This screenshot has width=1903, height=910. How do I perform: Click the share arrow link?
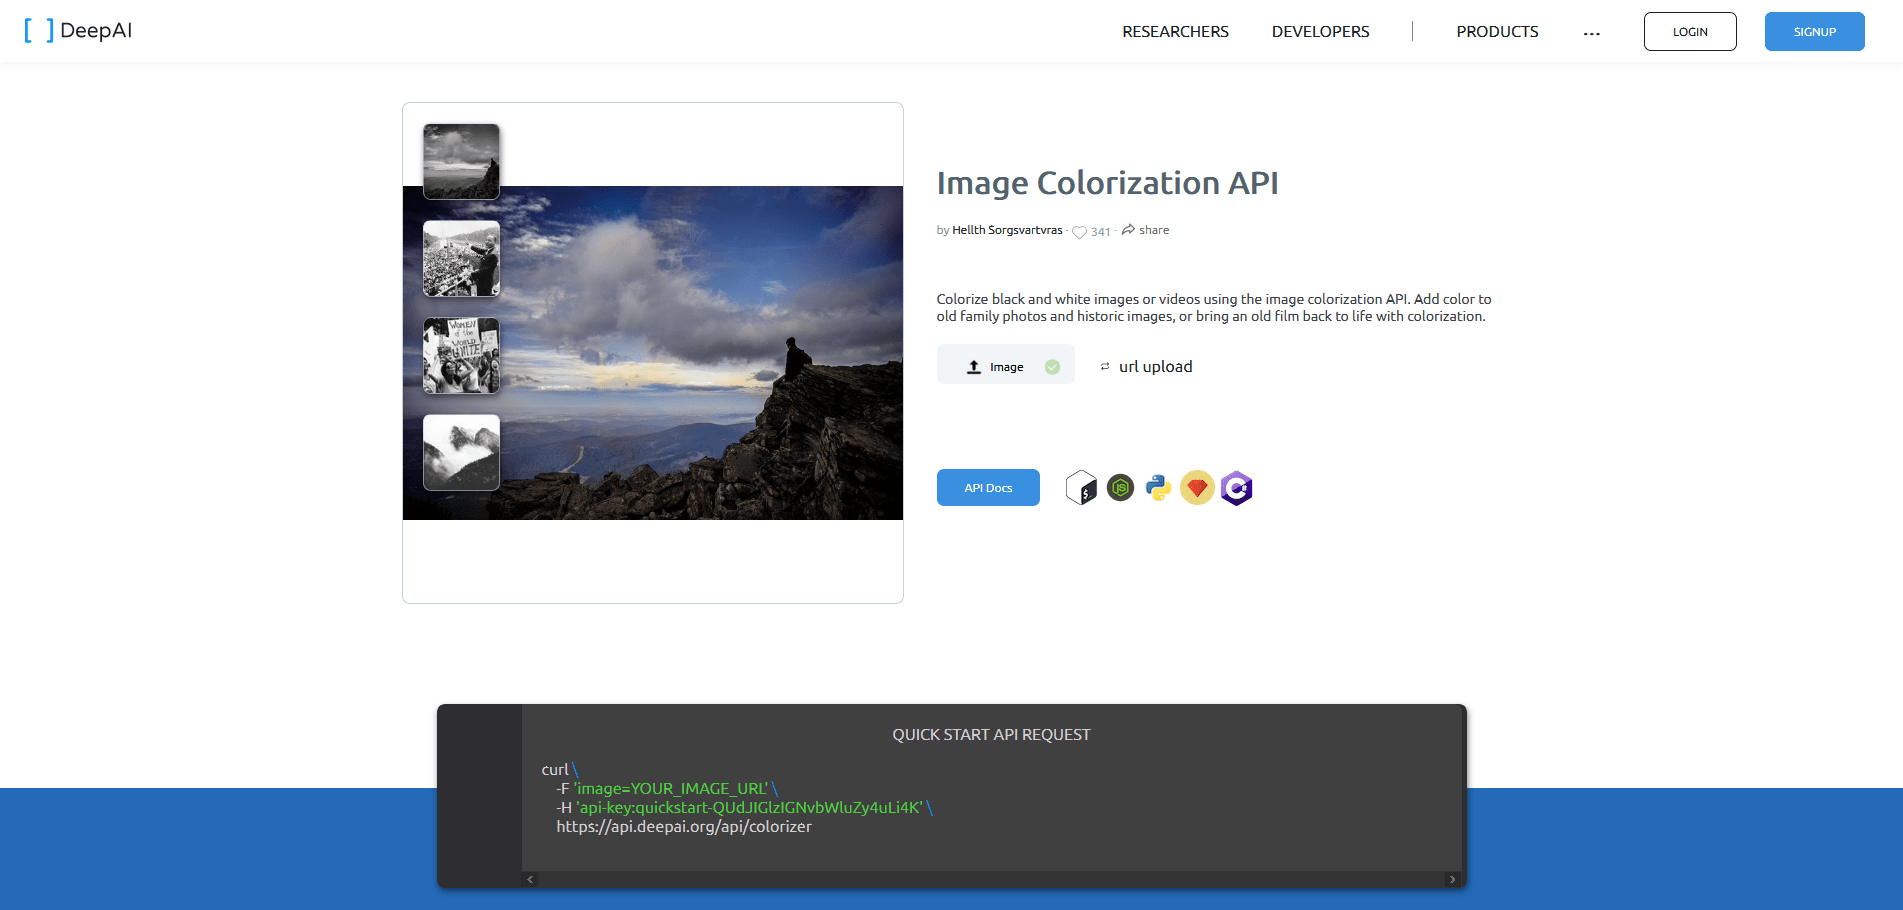click(x=1145, y=230)
